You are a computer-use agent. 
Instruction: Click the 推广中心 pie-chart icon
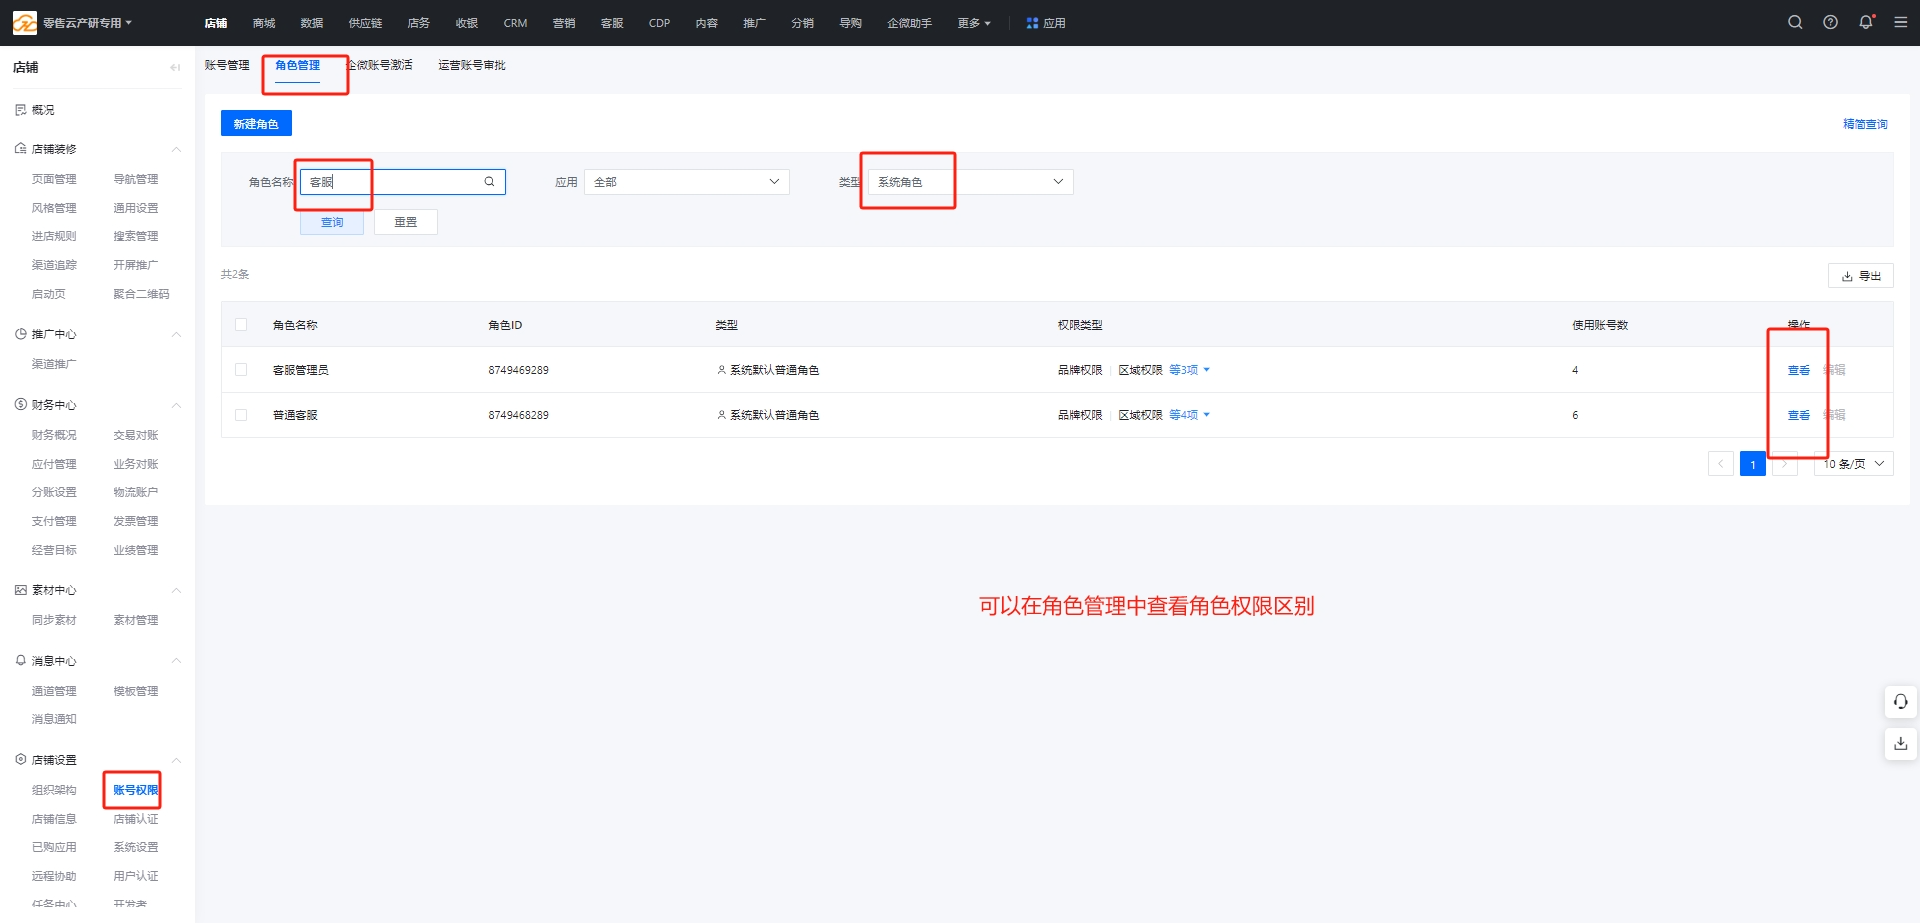pyautogui.click(x=20, y=334)
